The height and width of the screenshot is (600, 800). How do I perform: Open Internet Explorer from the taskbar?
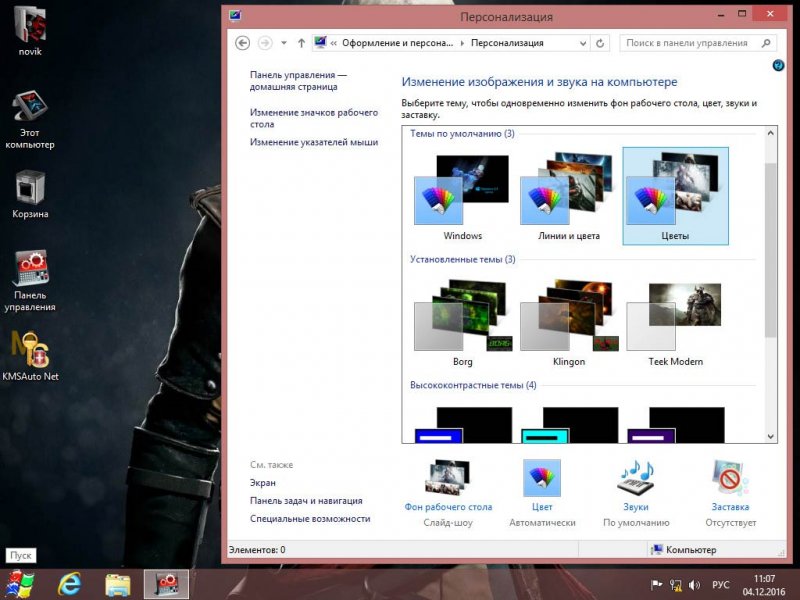(x=69, y=584)
